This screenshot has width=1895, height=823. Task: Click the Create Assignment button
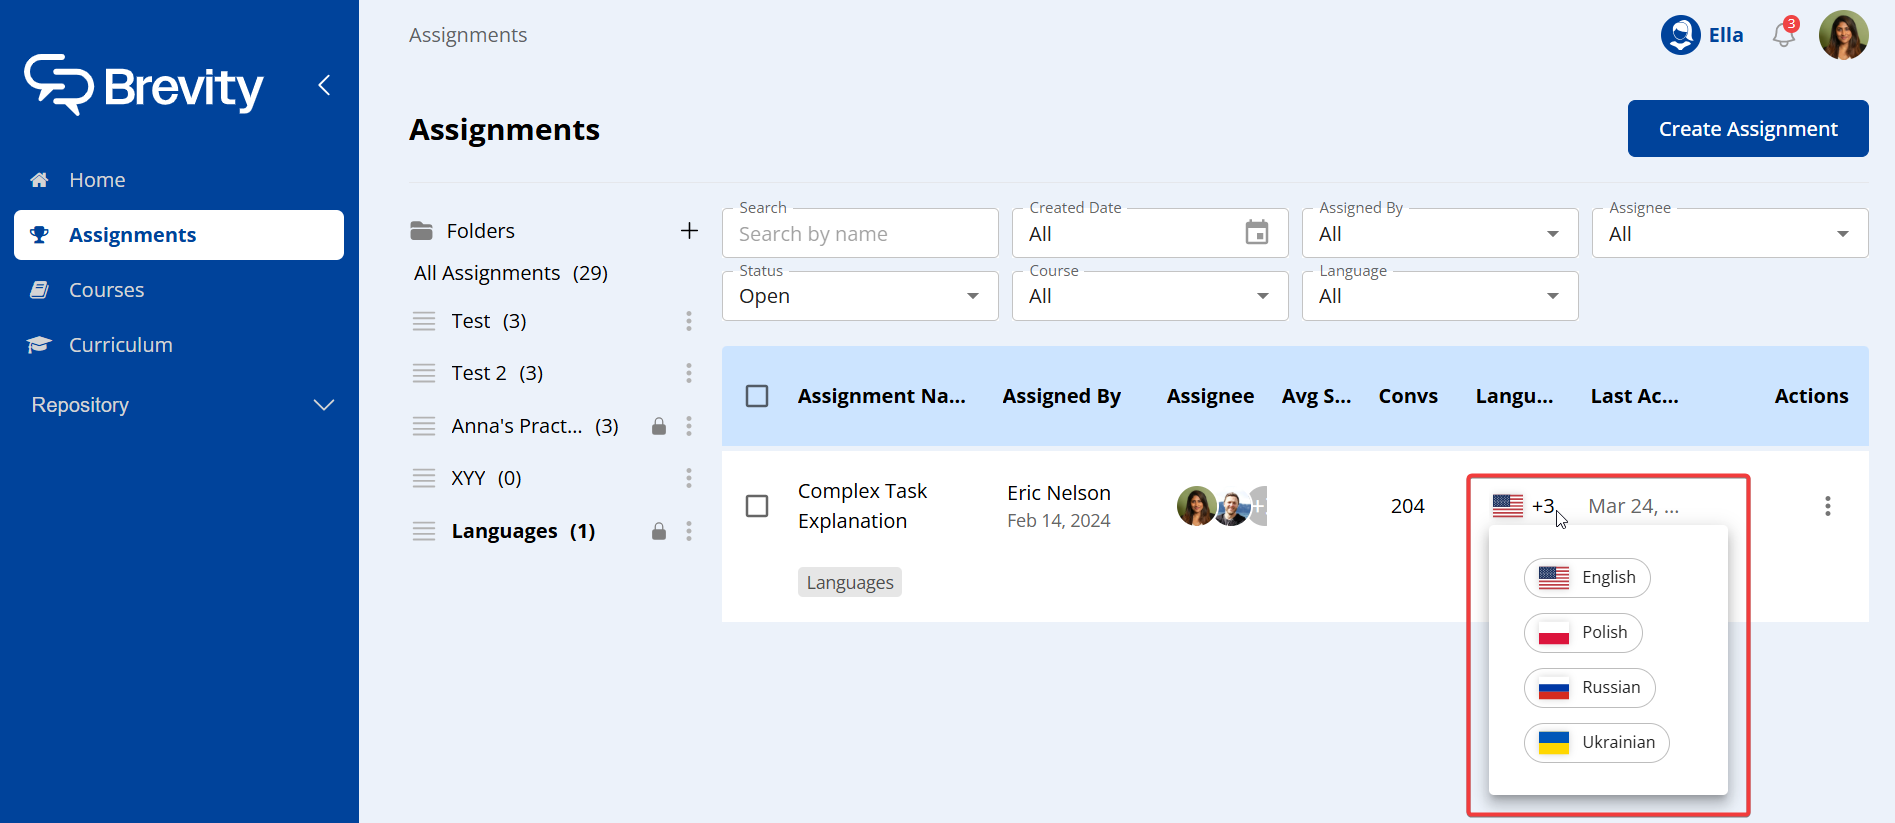pyautogui.click(x=1747, y=129)
